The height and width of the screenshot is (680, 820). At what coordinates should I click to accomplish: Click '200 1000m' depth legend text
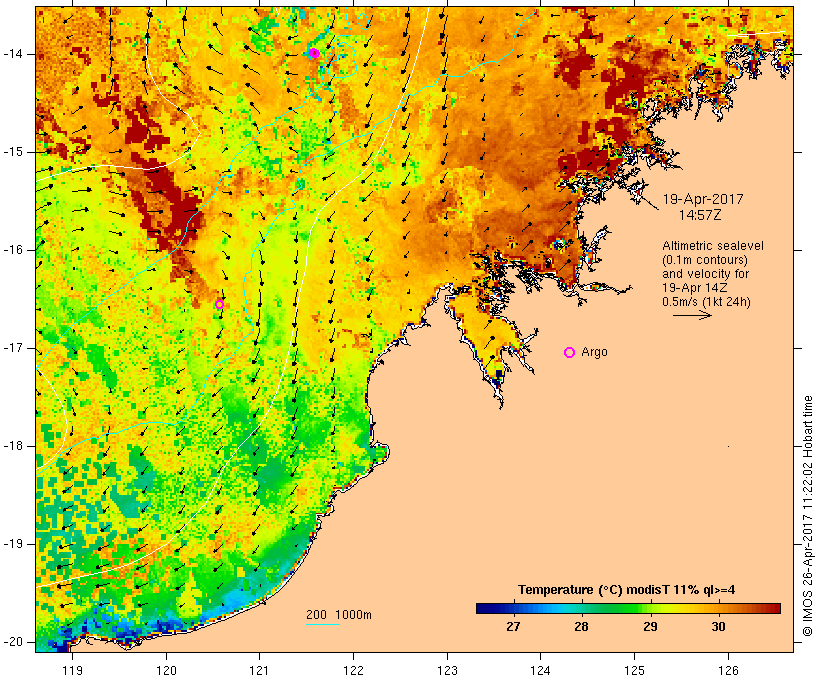pyautogui.click(x=339, y=615)
